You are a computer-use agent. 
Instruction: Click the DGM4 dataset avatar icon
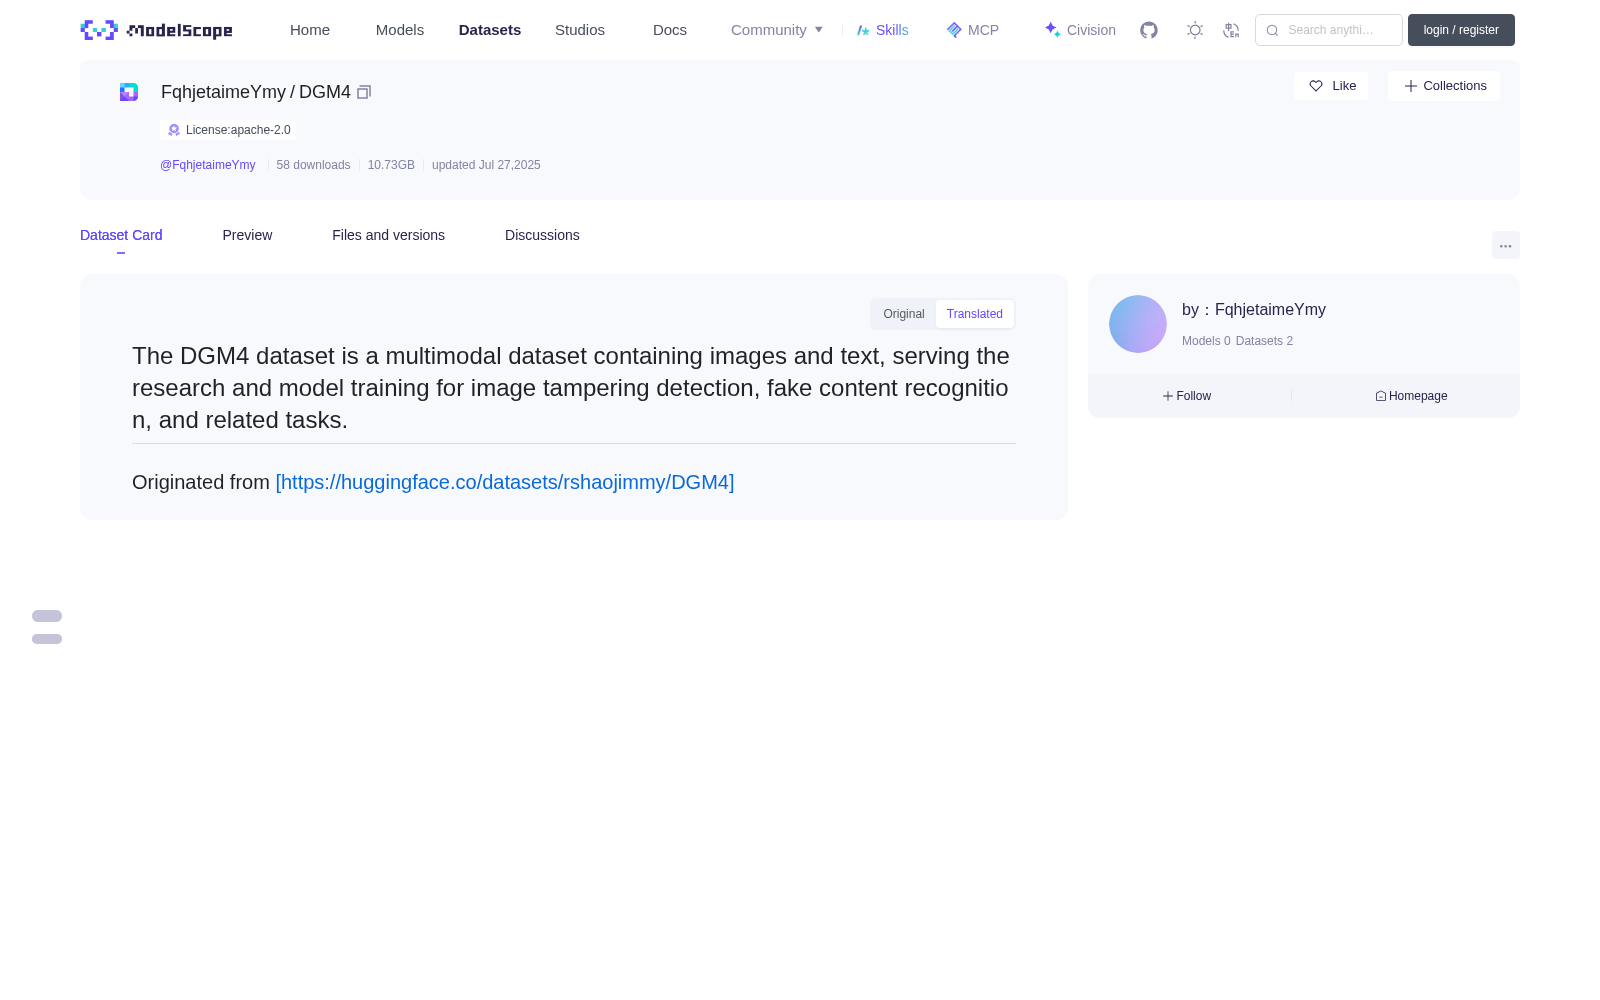pos(129,92)
